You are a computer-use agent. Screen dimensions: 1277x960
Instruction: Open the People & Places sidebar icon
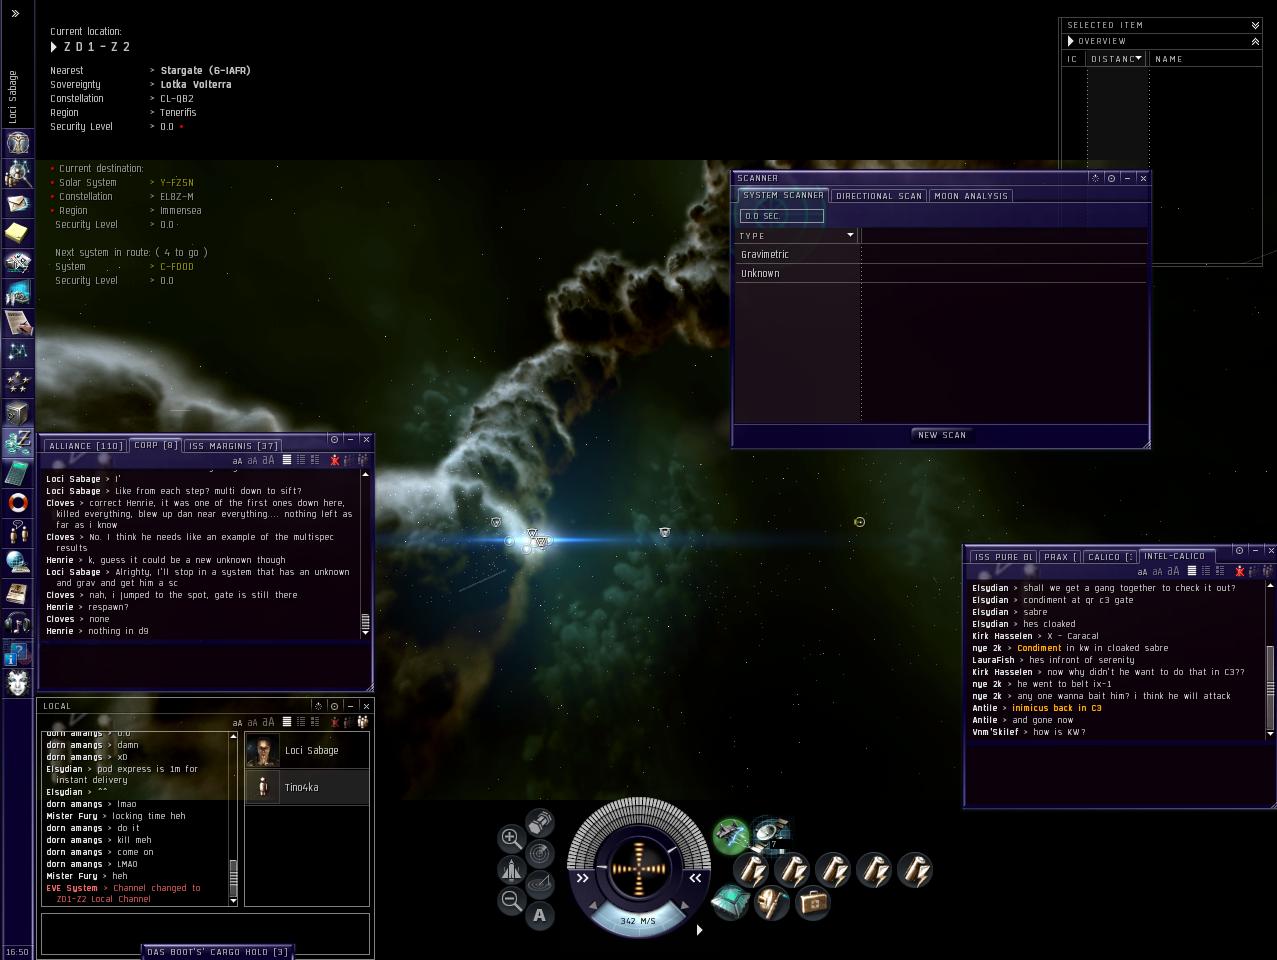18,173
